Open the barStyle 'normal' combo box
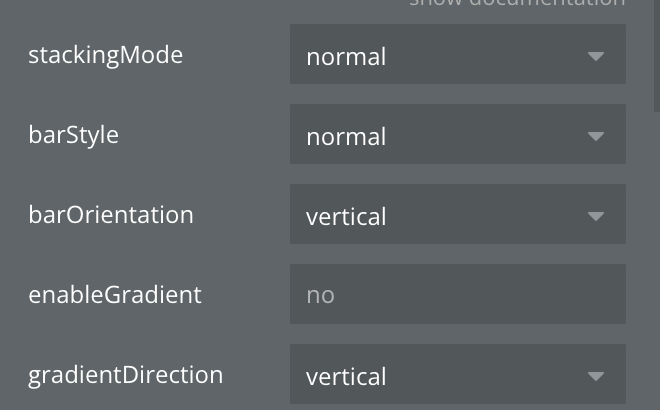The height and width of the screenshot is (410, 660). click(x=458, y=134)
